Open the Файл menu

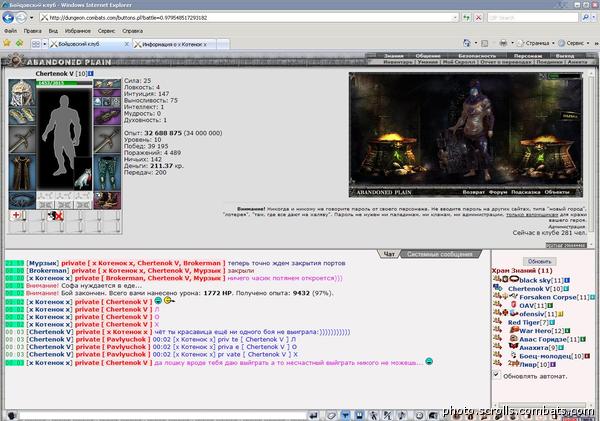pos(11,31)
